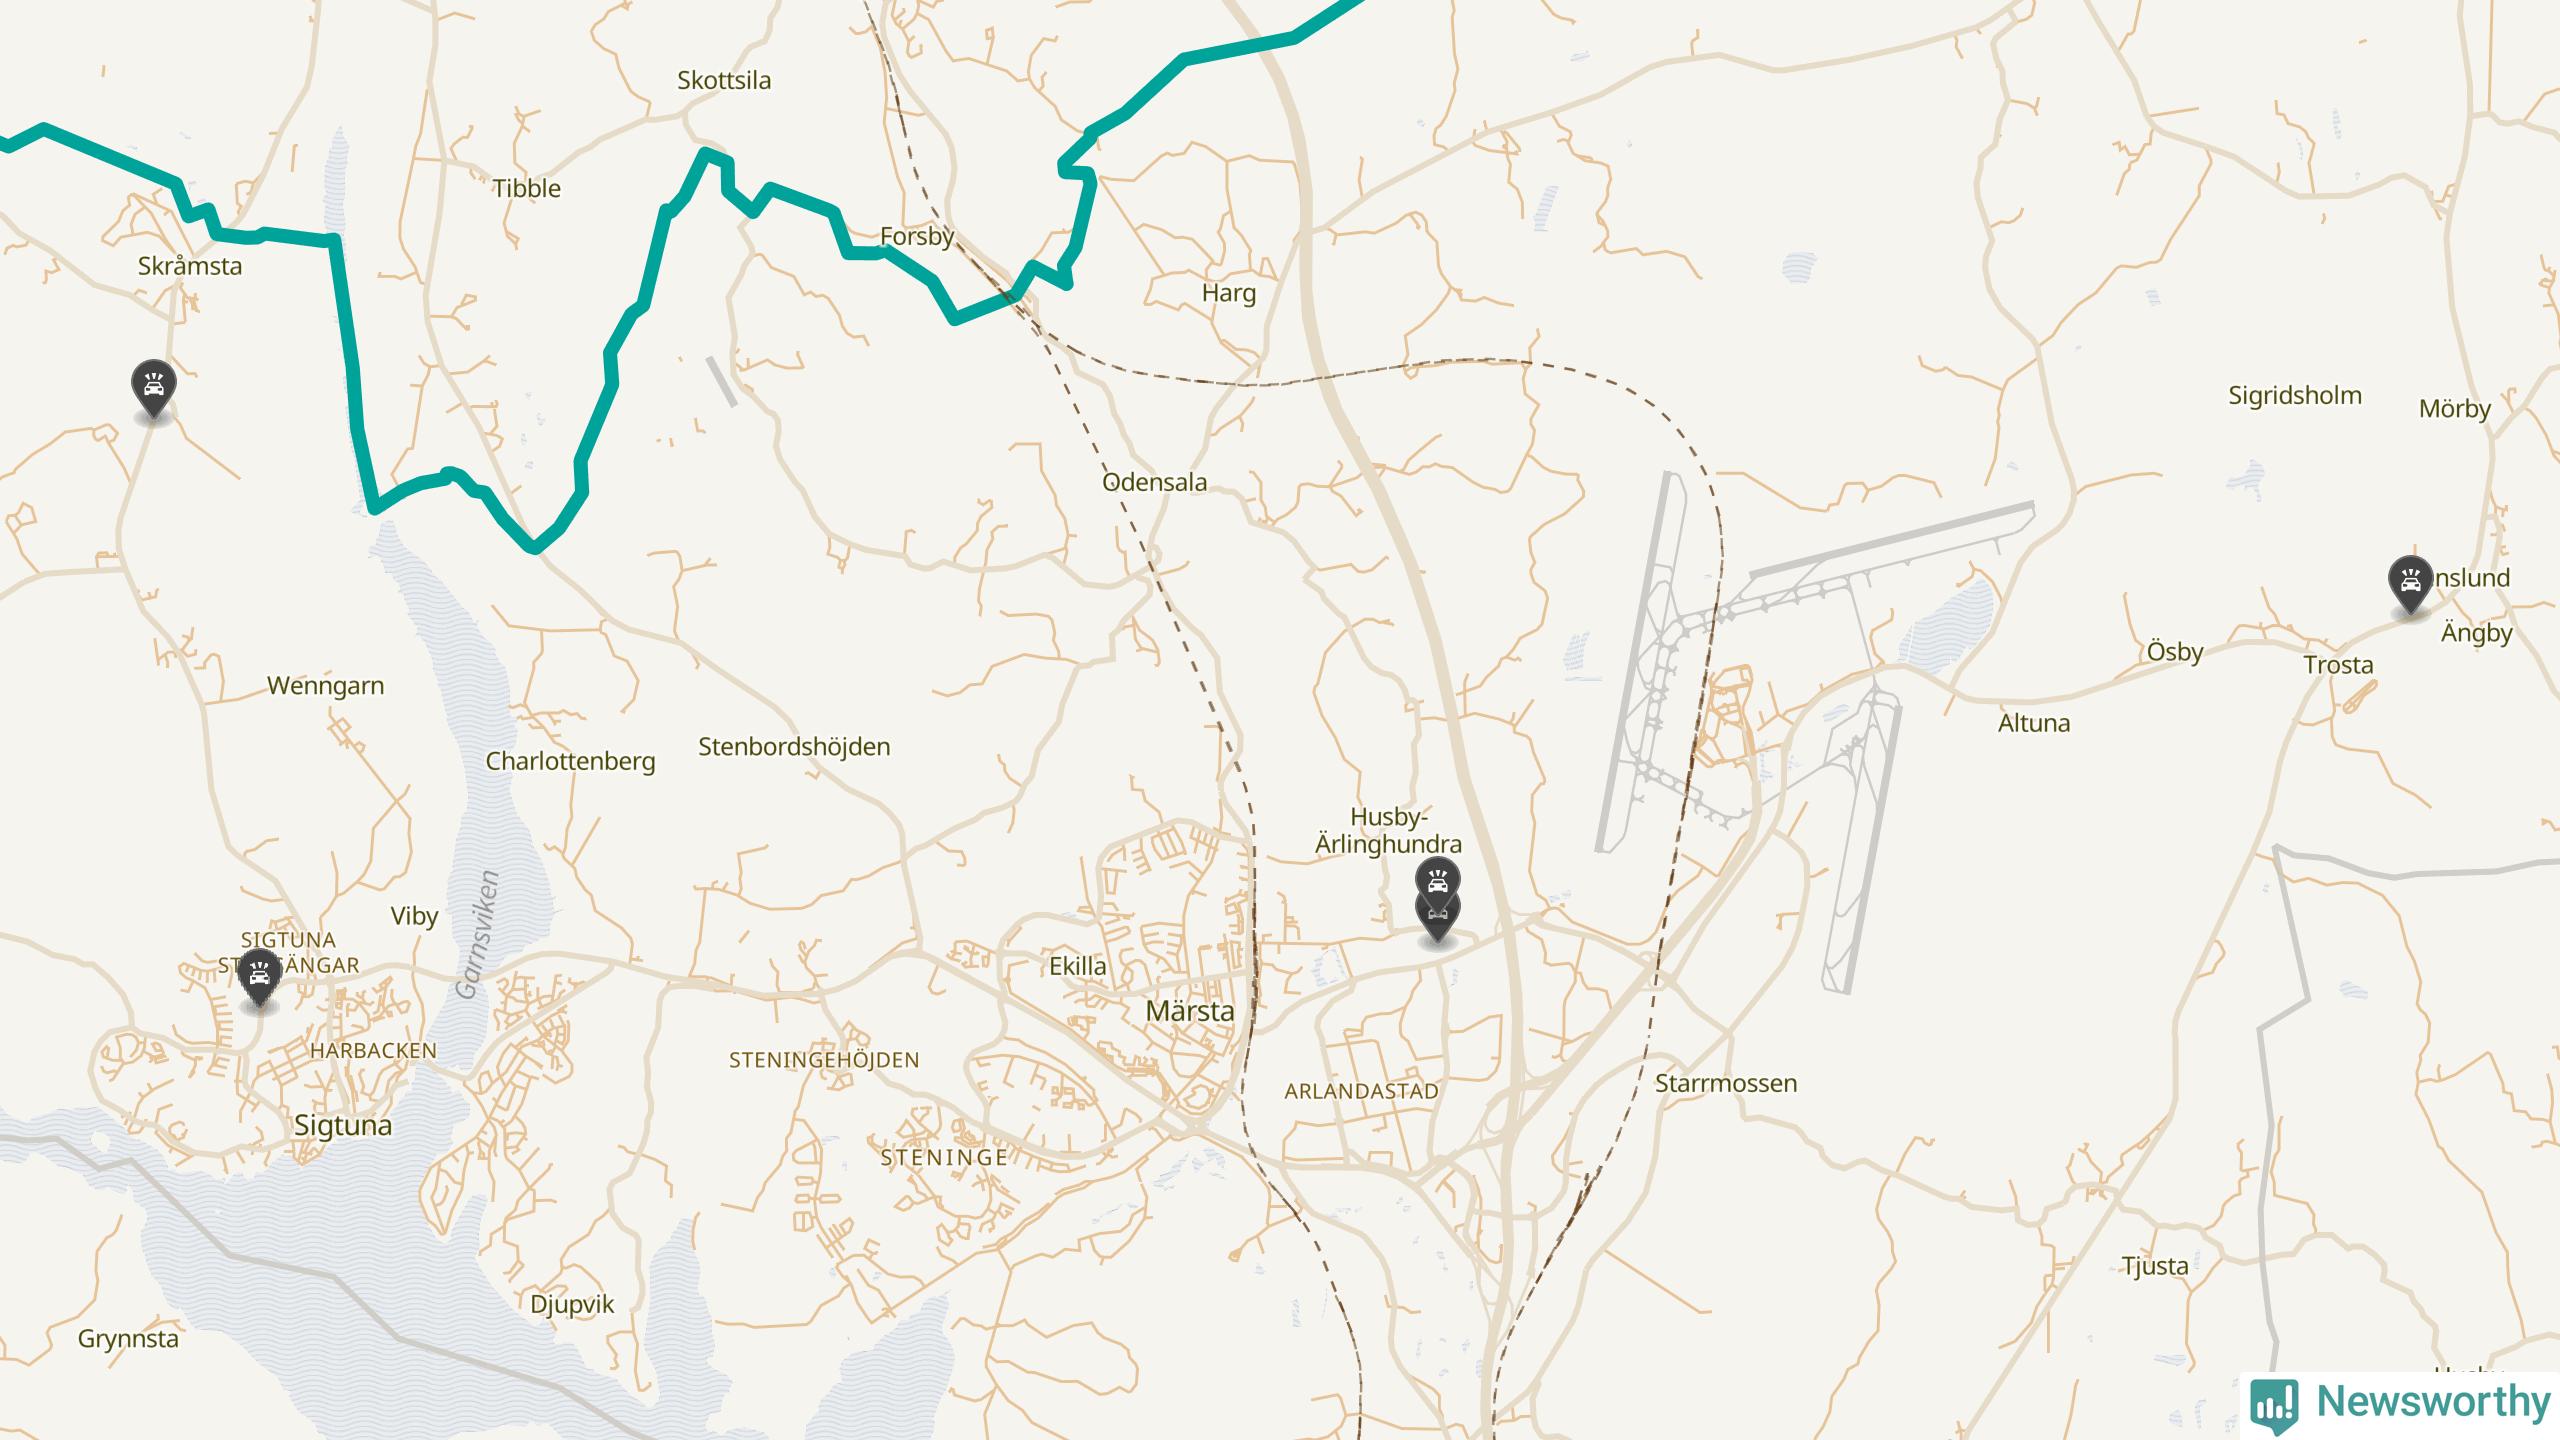Screen dimensions: 2560x1440
Task: Click the Skottsila place name
Action: 724,81
